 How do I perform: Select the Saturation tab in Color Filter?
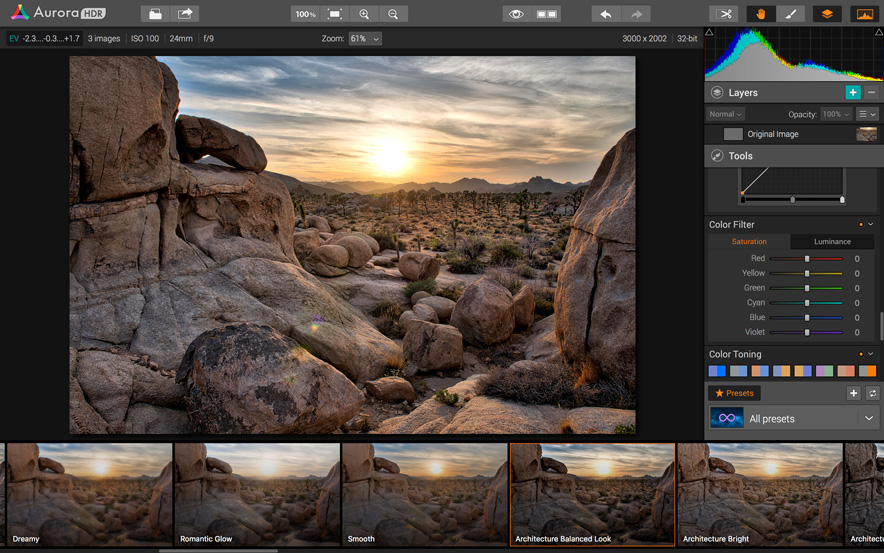(749, 242)
